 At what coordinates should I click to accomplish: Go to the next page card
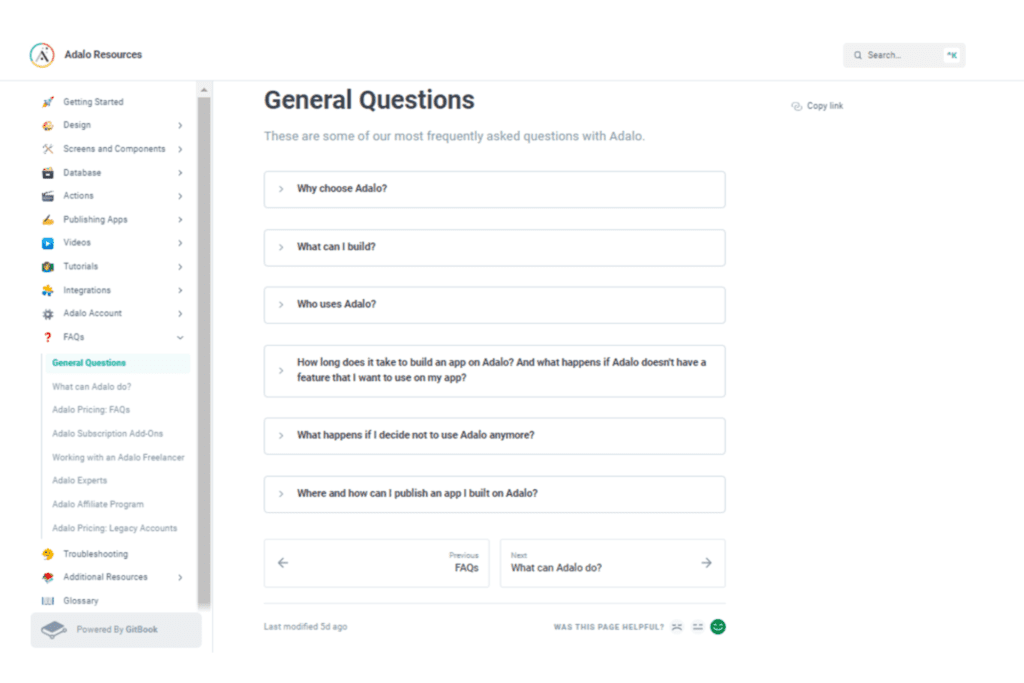tap(612, 563)
